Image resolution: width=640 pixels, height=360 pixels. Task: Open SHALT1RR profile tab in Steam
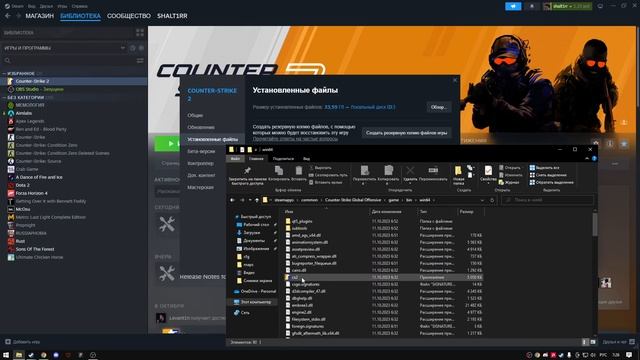tap(172, 16)
